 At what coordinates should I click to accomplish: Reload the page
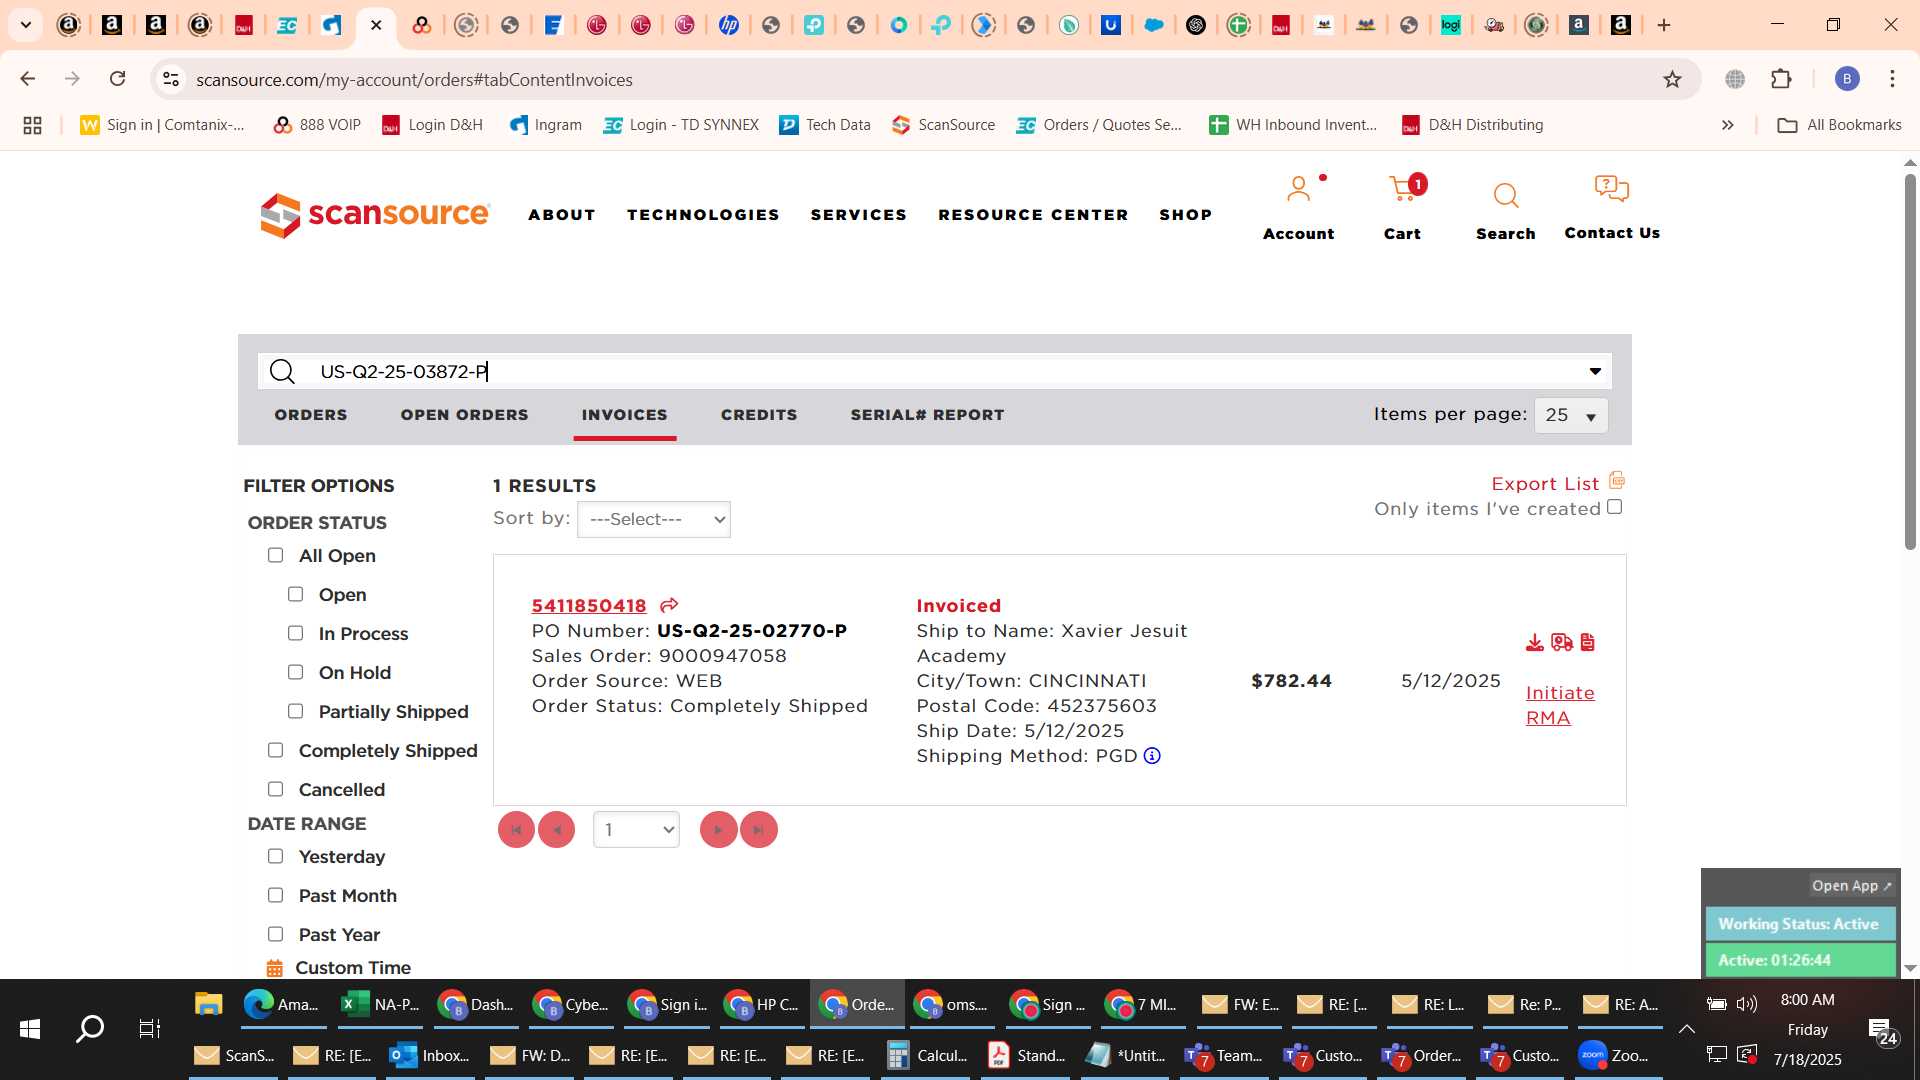pos(117,79)
